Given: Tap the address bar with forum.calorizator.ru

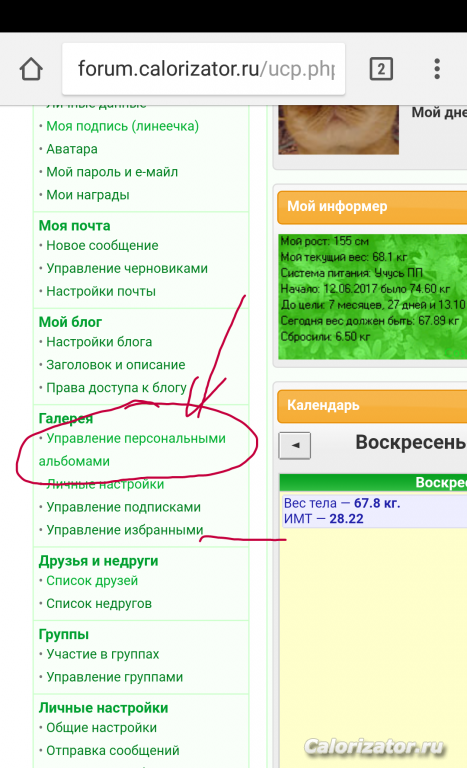Looking at the screenshot, I should point(203,69).
